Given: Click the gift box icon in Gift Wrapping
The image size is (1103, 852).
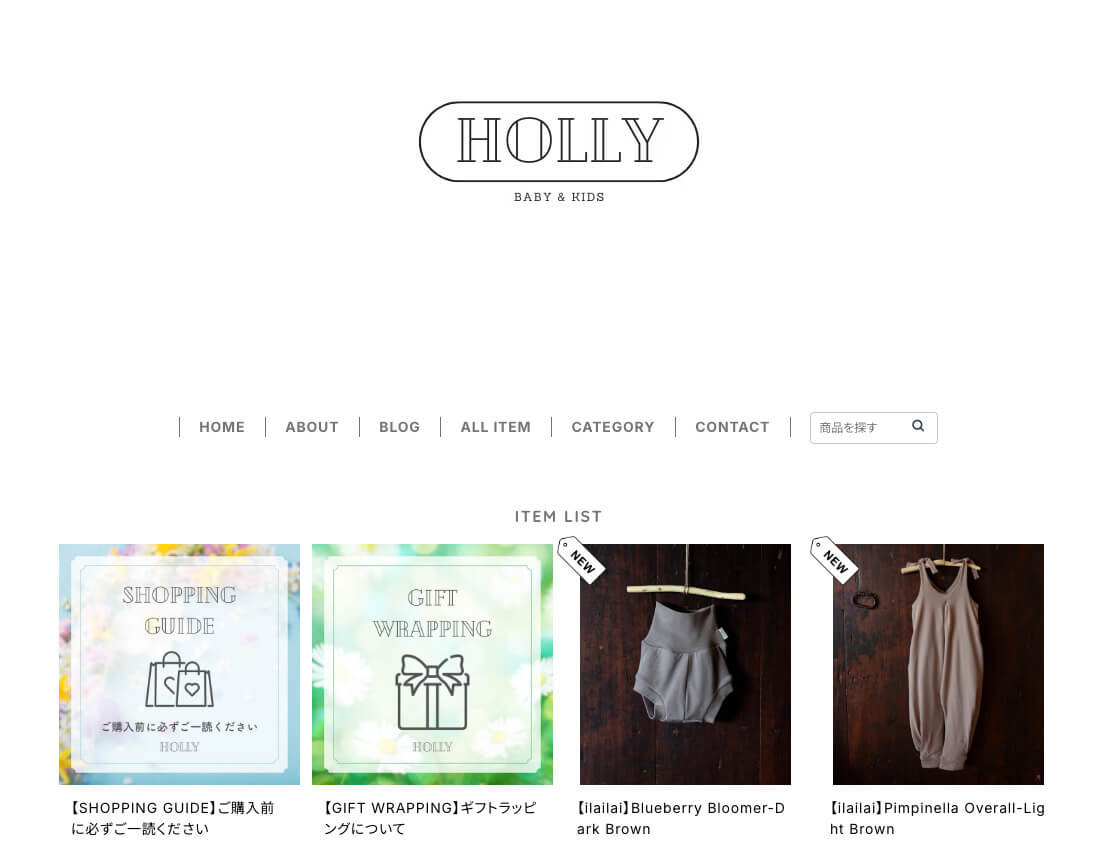Looking at the screenshot, I should (432, 692).
